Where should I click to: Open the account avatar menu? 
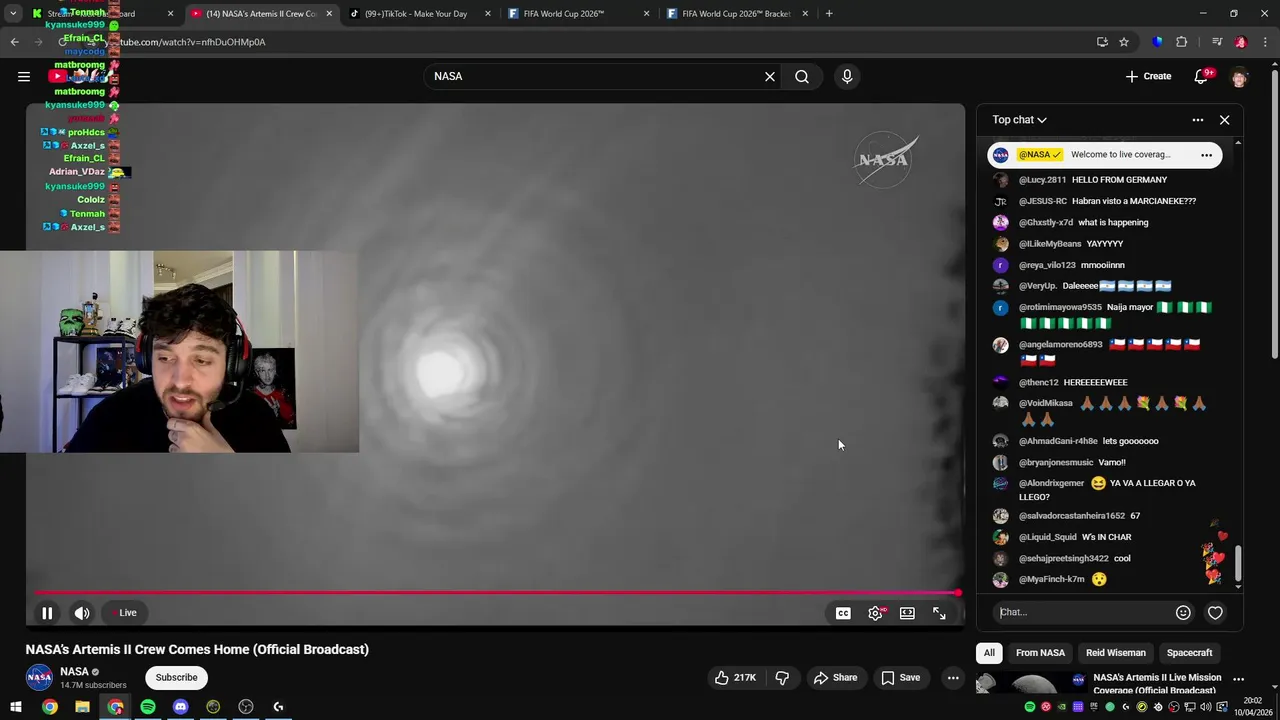coord(1240,76)
